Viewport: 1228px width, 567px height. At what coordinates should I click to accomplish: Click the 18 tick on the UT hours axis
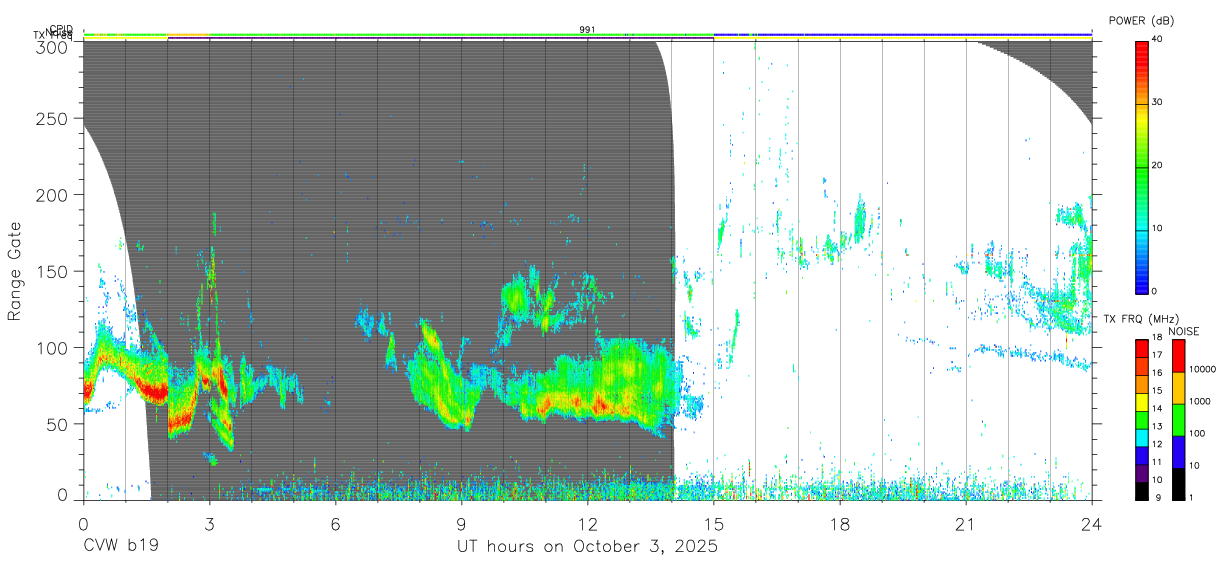[839, 523]
